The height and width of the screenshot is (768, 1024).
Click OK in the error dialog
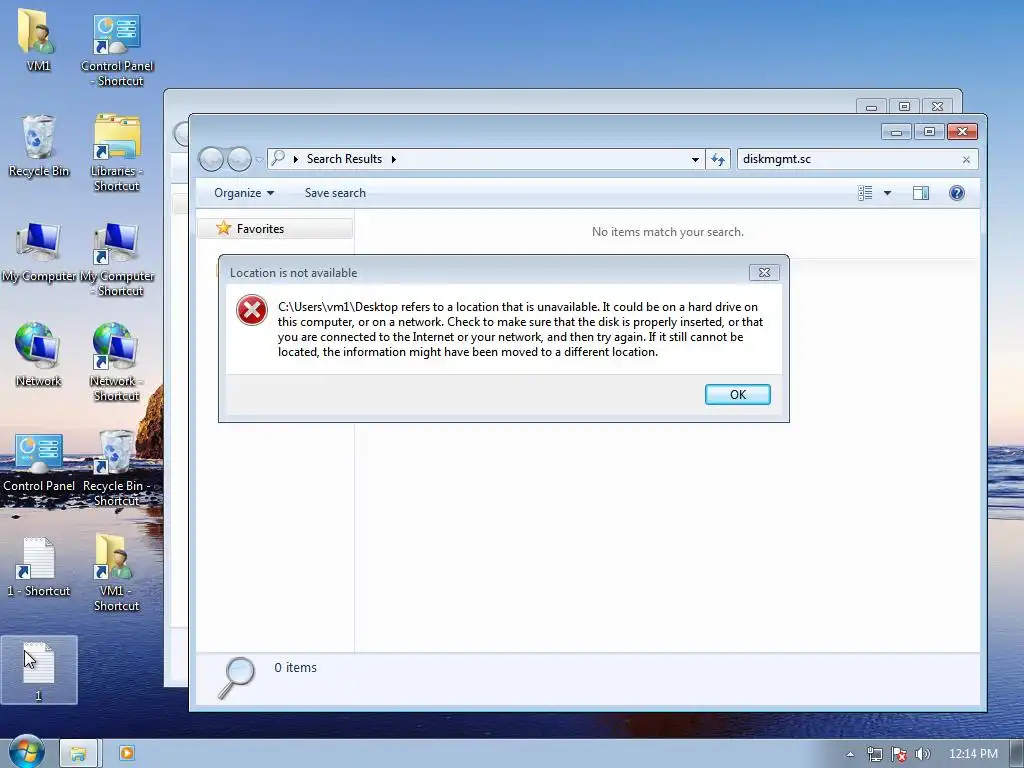[x=737, y=394]
